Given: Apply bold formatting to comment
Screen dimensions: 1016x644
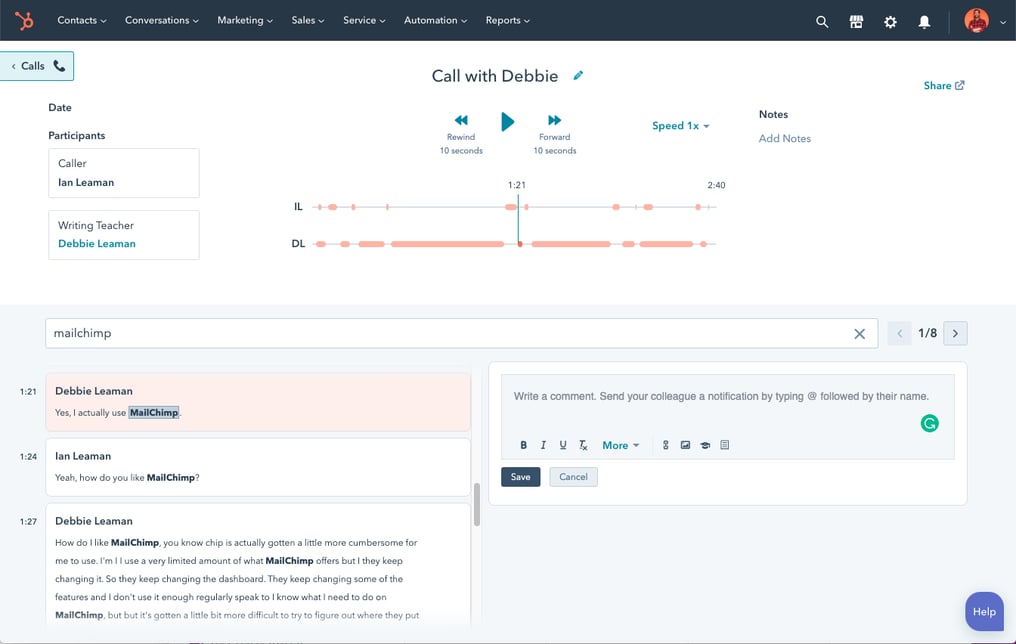Looking at the screenshot, I should (524, 445).
